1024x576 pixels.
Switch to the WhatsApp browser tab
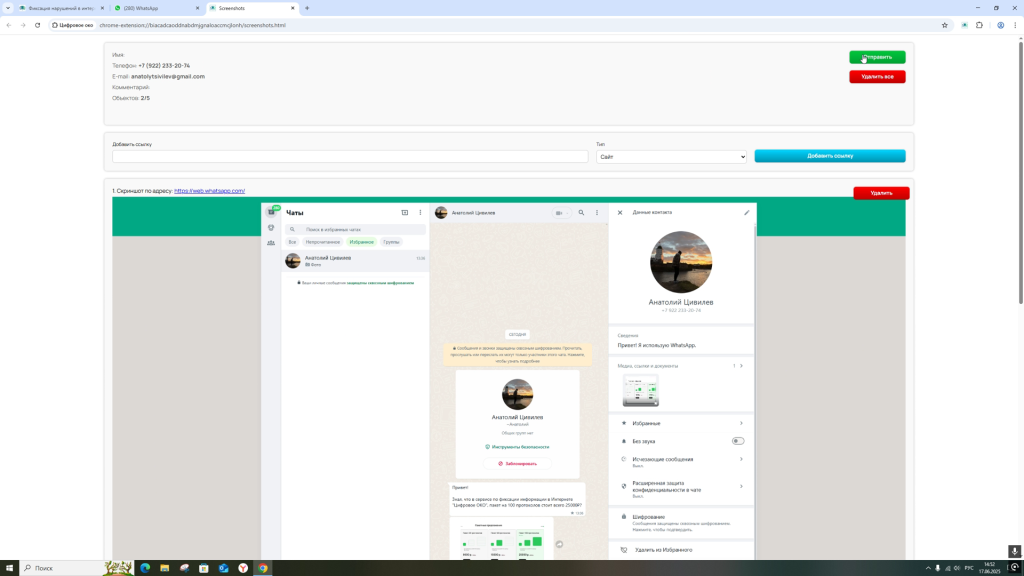click(x=155, y=8)
